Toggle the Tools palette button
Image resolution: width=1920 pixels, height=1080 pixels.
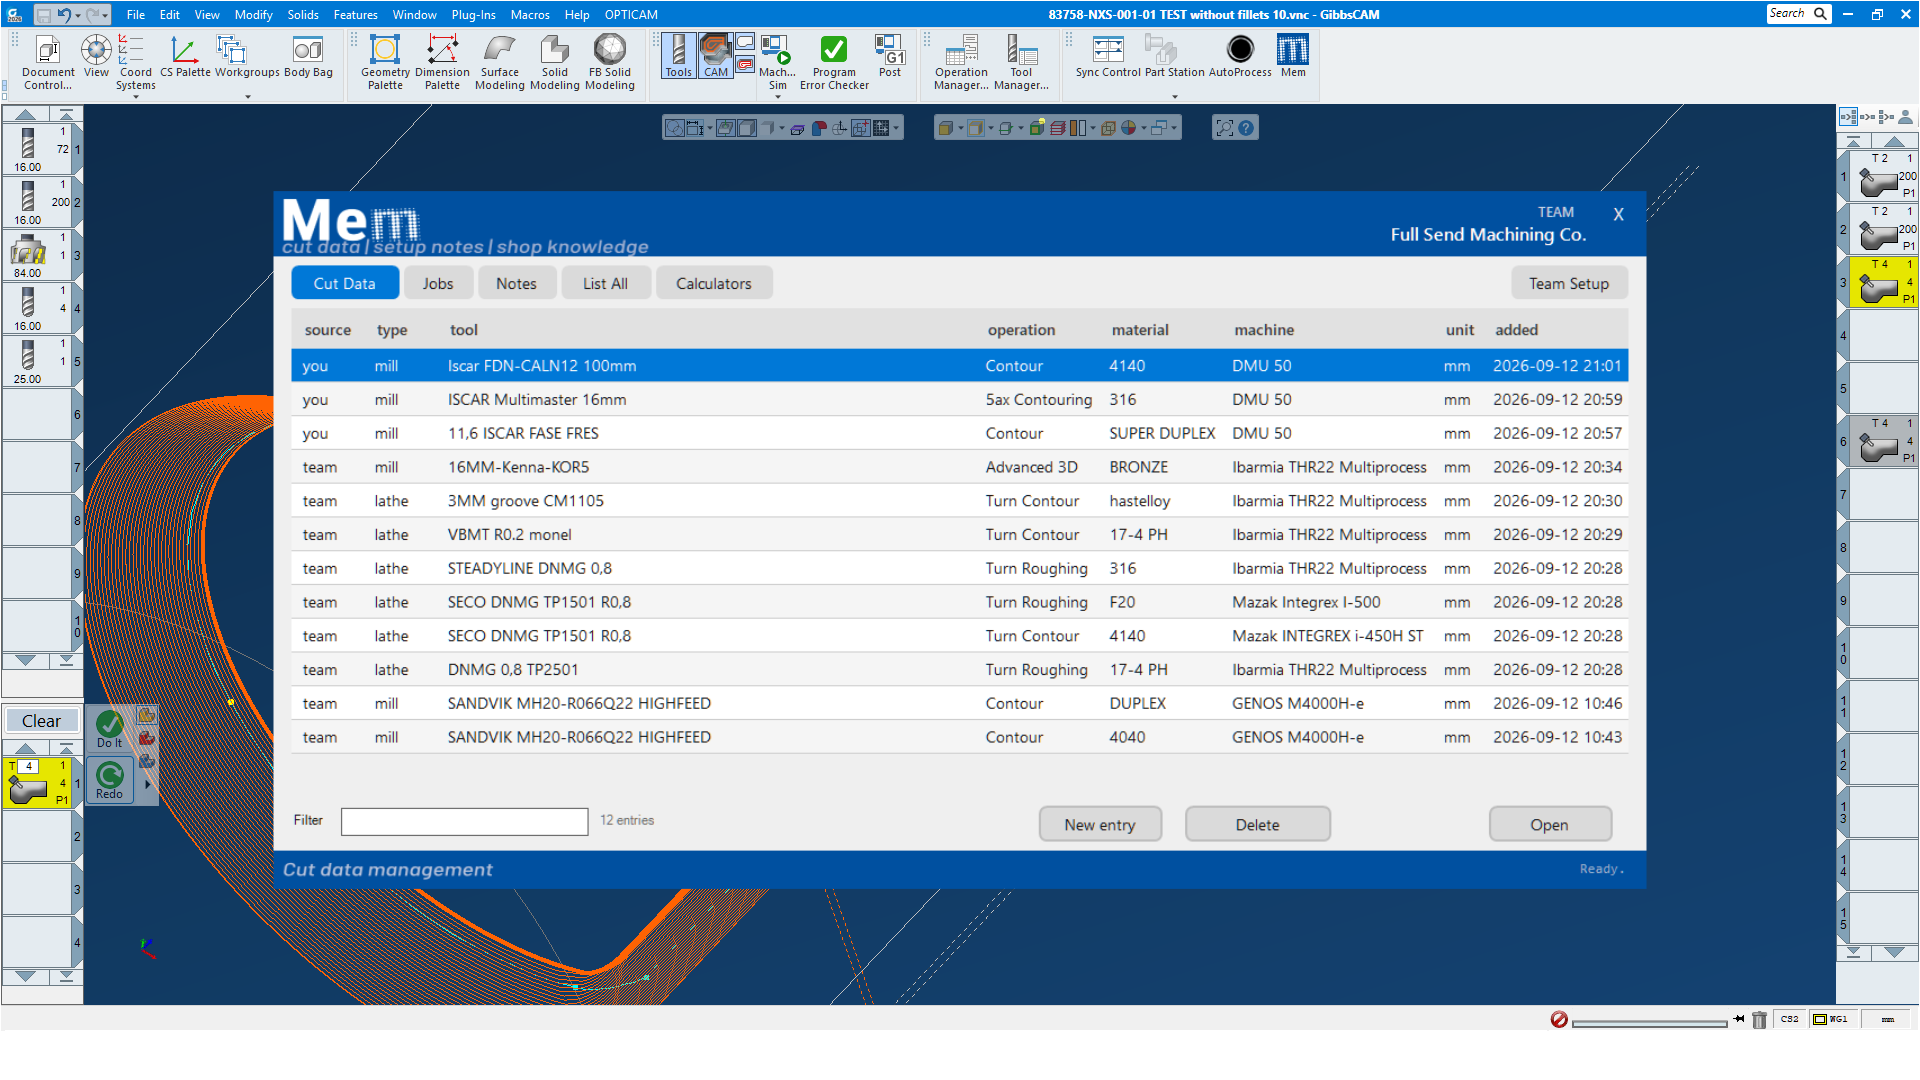679,56
